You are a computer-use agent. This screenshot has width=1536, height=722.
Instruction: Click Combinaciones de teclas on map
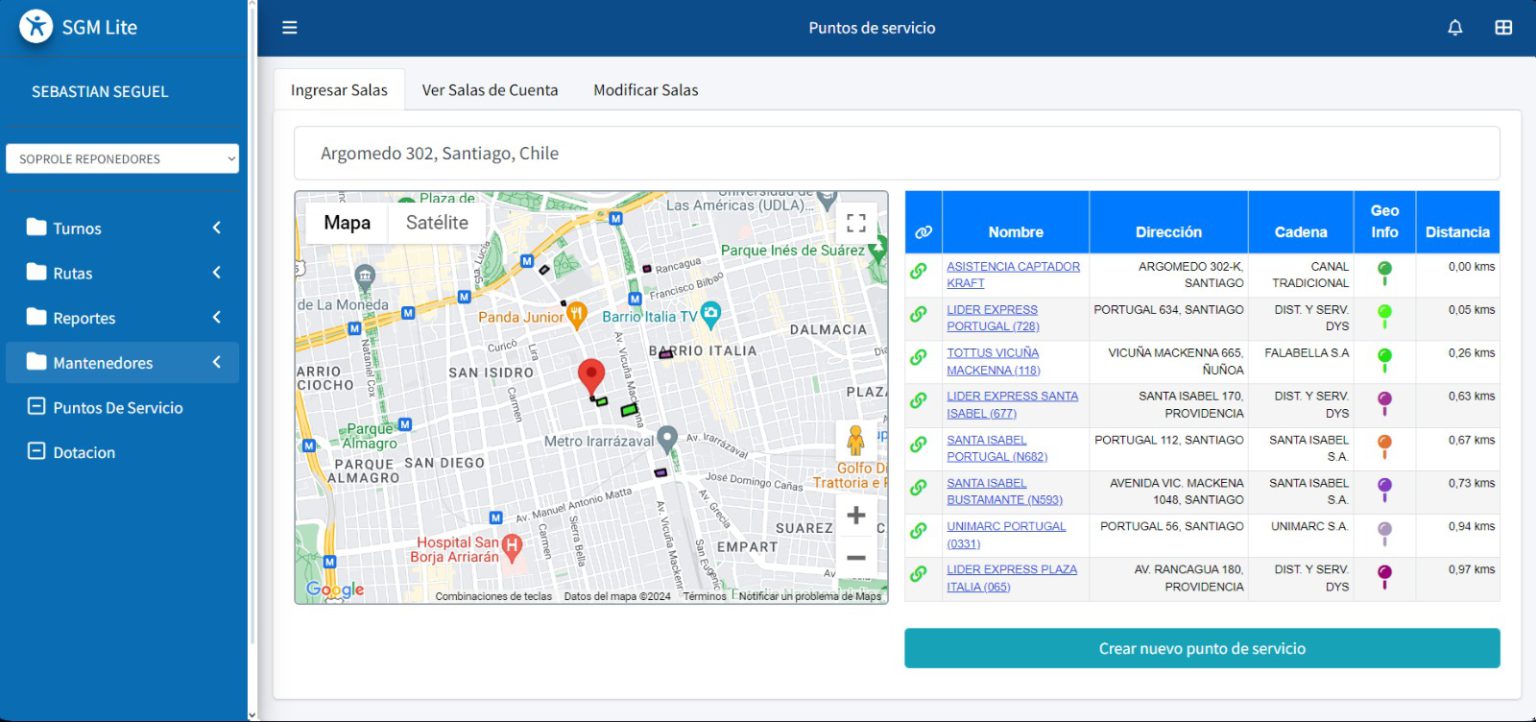coord(493,596)
